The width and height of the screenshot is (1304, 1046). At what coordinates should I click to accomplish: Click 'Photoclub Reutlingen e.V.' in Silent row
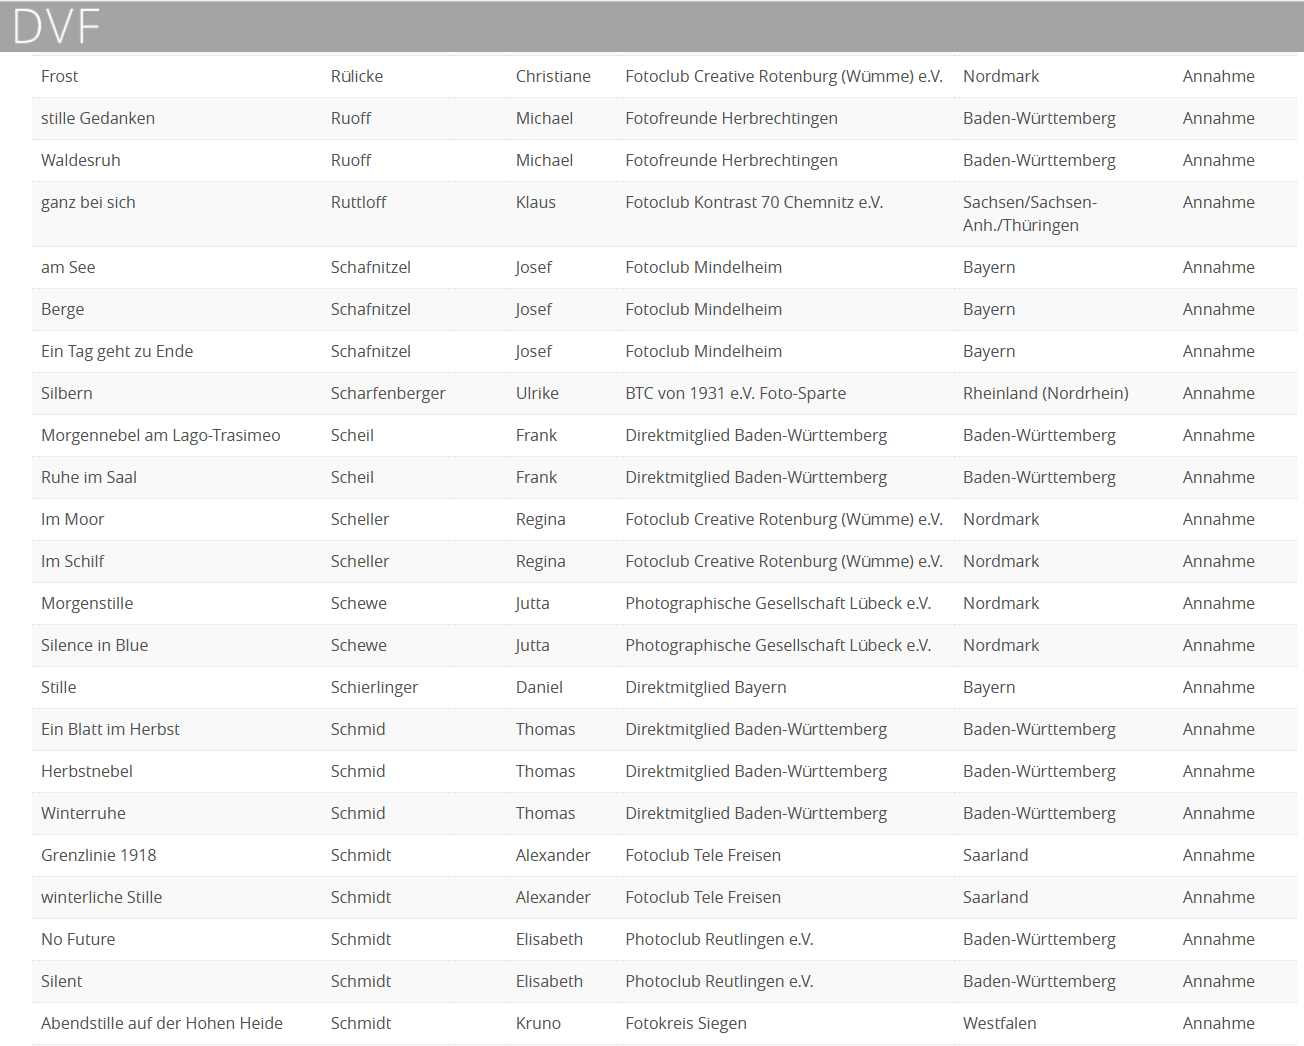coord(719,981)
